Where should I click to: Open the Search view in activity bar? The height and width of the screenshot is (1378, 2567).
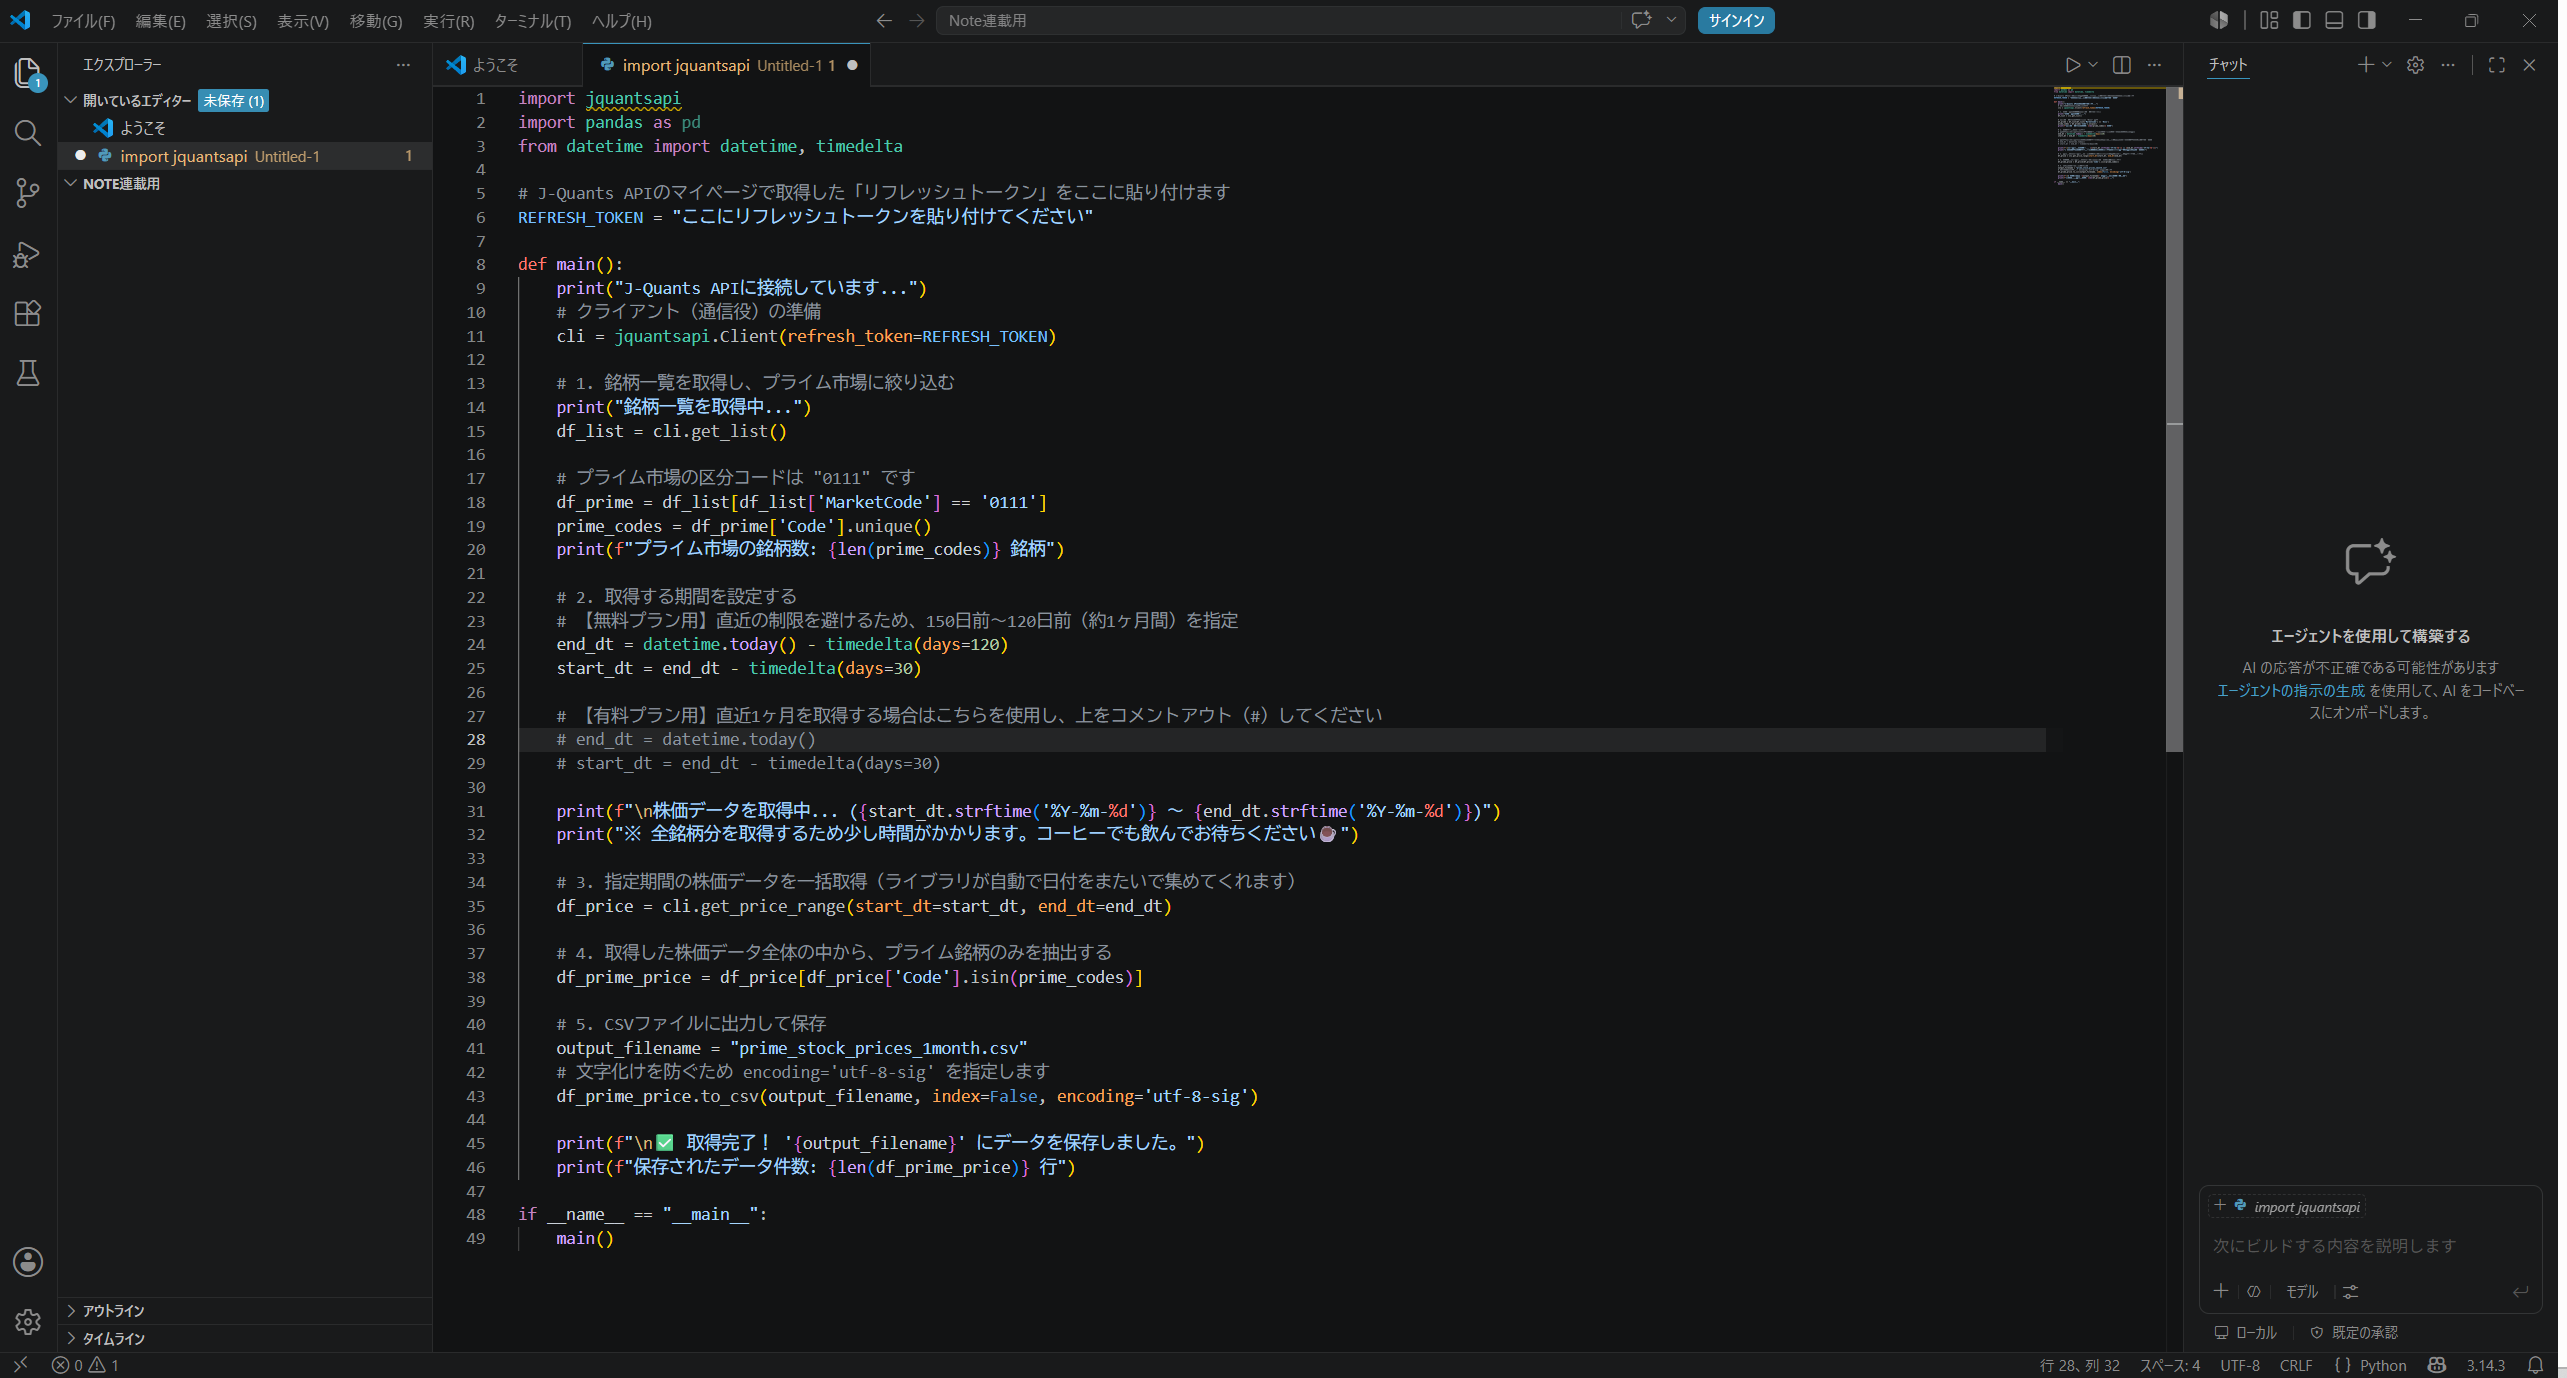tap(28, 133)
